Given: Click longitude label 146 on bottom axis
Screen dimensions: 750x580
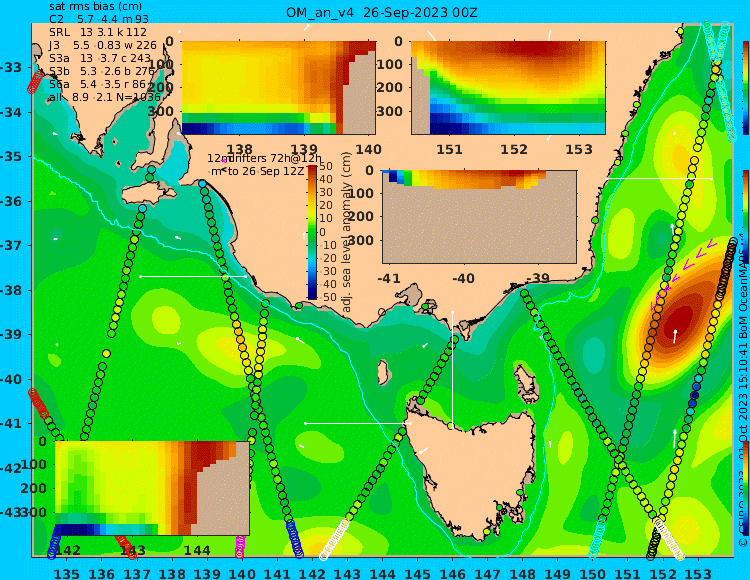Looking at the screenshot, I should tap(452, 573).
